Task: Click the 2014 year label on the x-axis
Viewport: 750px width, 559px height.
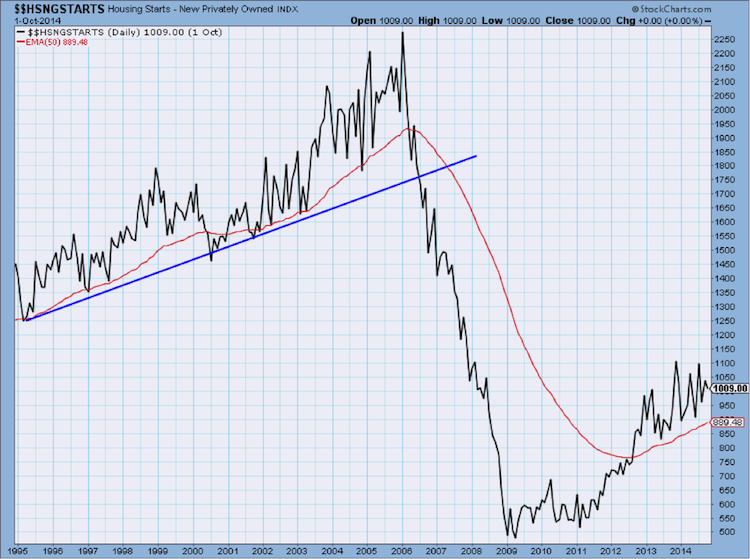Action: 680,551
